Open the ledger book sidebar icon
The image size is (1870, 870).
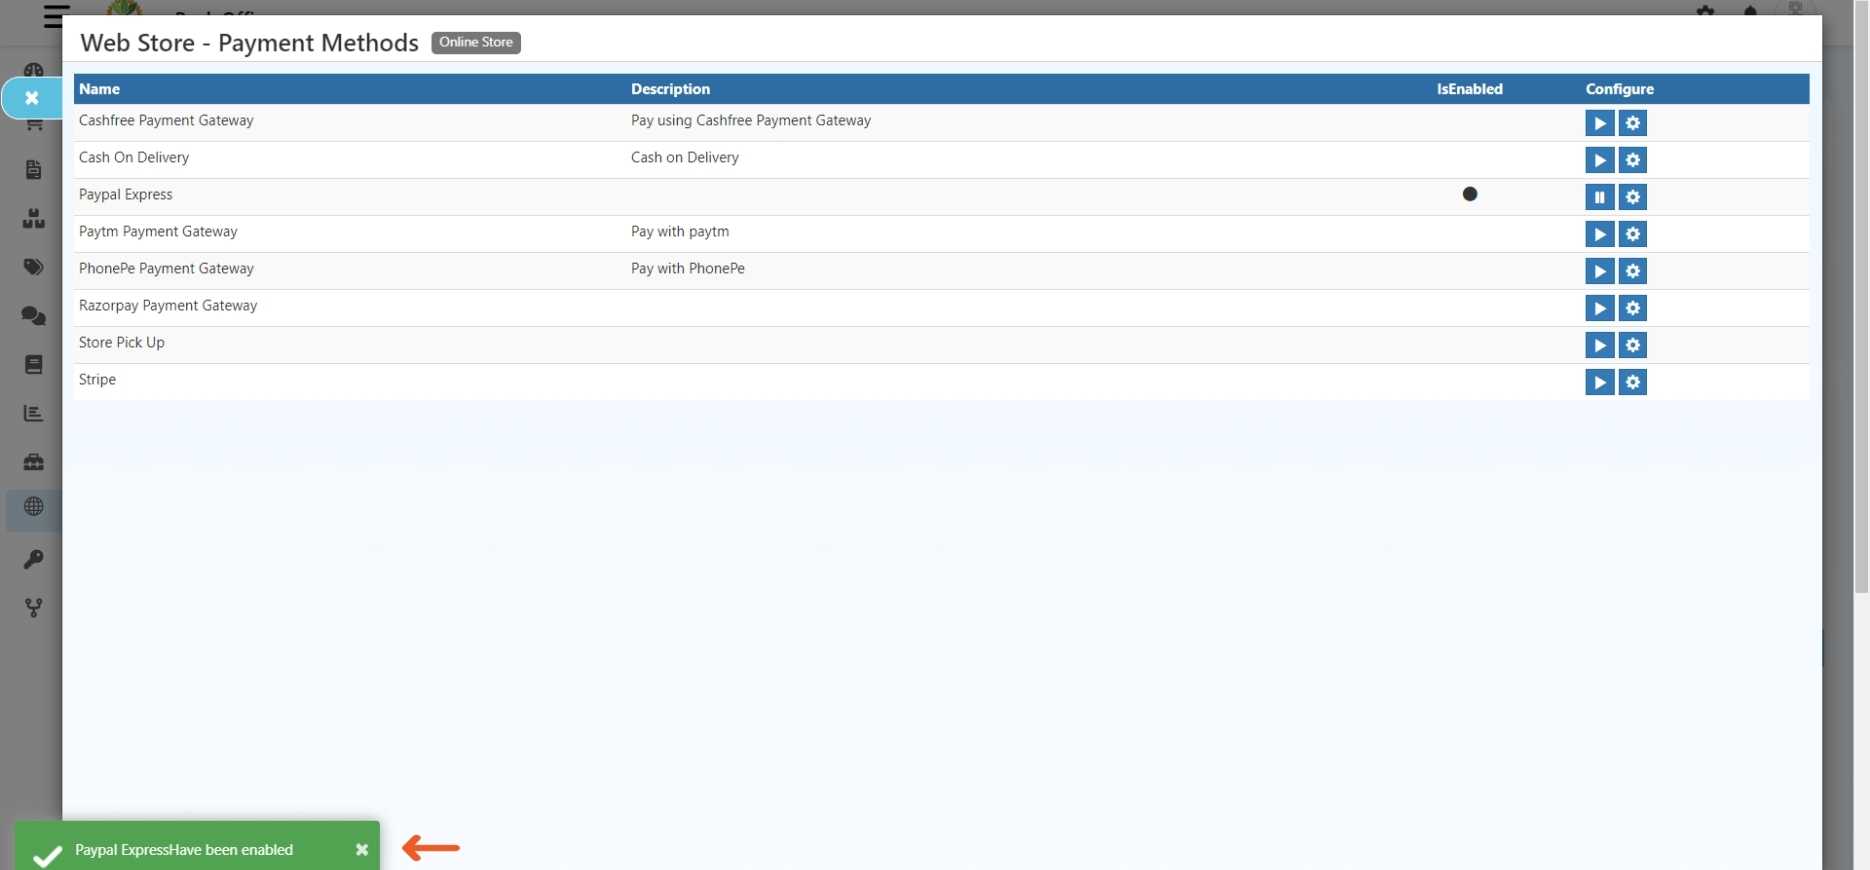click(34, 364)
